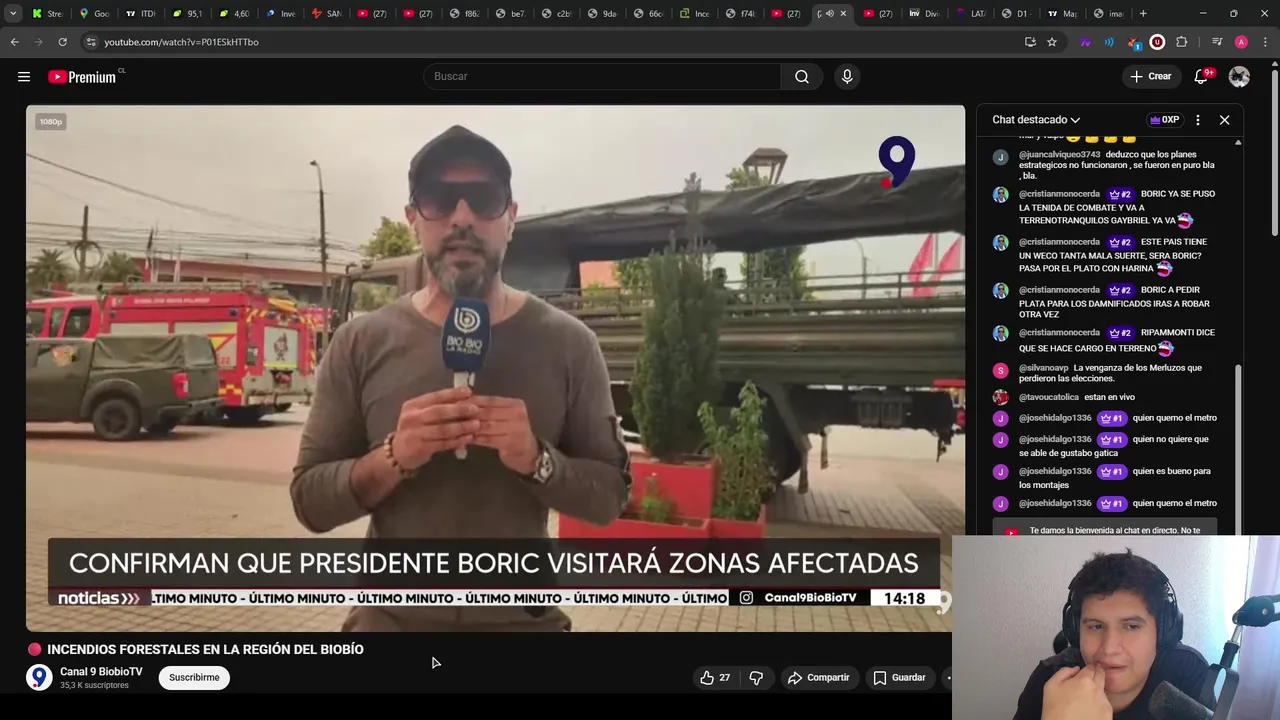Start voice search with the microphone
Image resolution: width=1280 pixels, height=720 pixels.
pos(847,76)
